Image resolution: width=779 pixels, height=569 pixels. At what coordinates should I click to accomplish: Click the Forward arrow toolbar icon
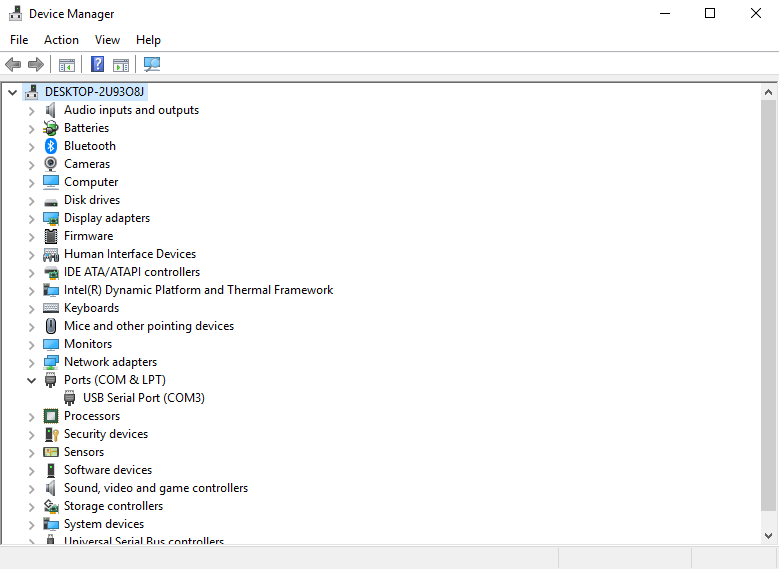click(x=36, y=65)
